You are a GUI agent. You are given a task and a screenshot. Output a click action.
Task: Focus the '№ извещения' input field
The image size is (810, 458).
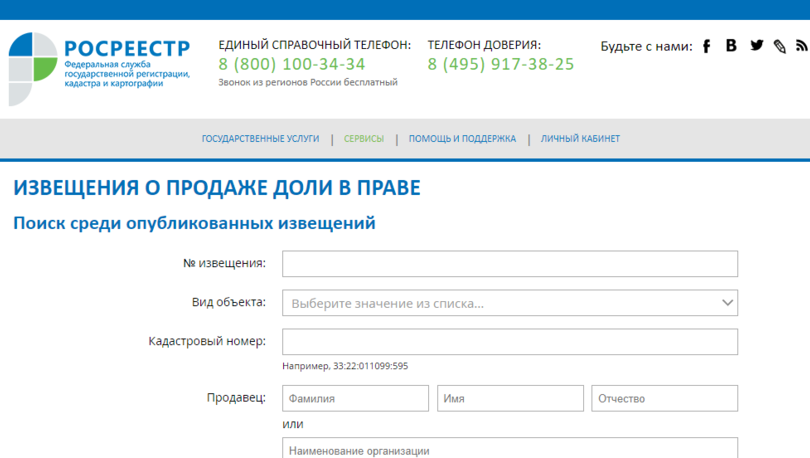[509, 264]
